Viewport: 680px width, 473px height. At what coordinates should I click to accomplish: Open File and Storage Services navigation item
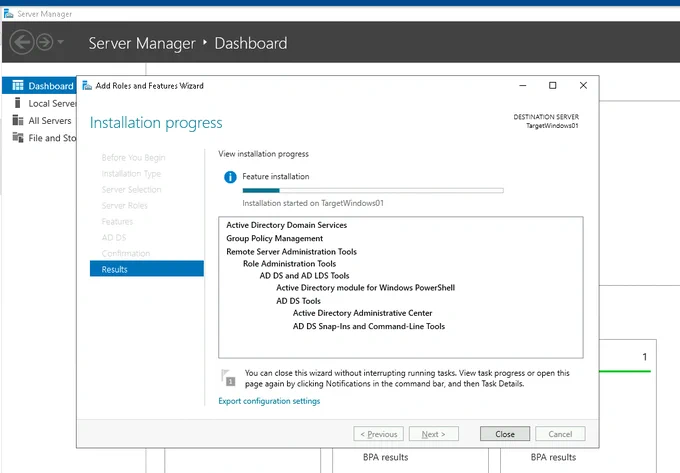pos(39,138)
